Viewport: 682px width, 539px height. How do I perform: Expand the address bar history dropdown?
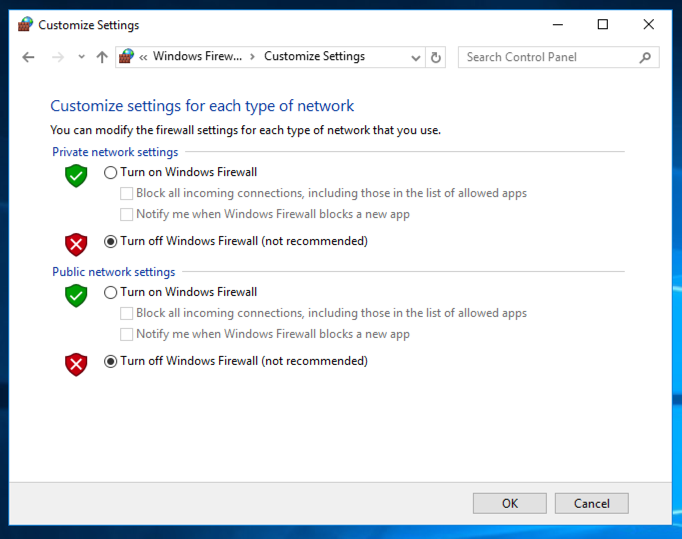coord(416,58)
